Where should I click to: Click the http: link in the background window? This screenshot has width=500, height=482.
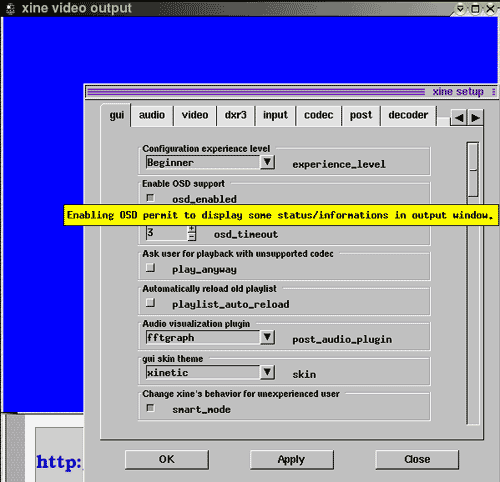click(59, 463)
